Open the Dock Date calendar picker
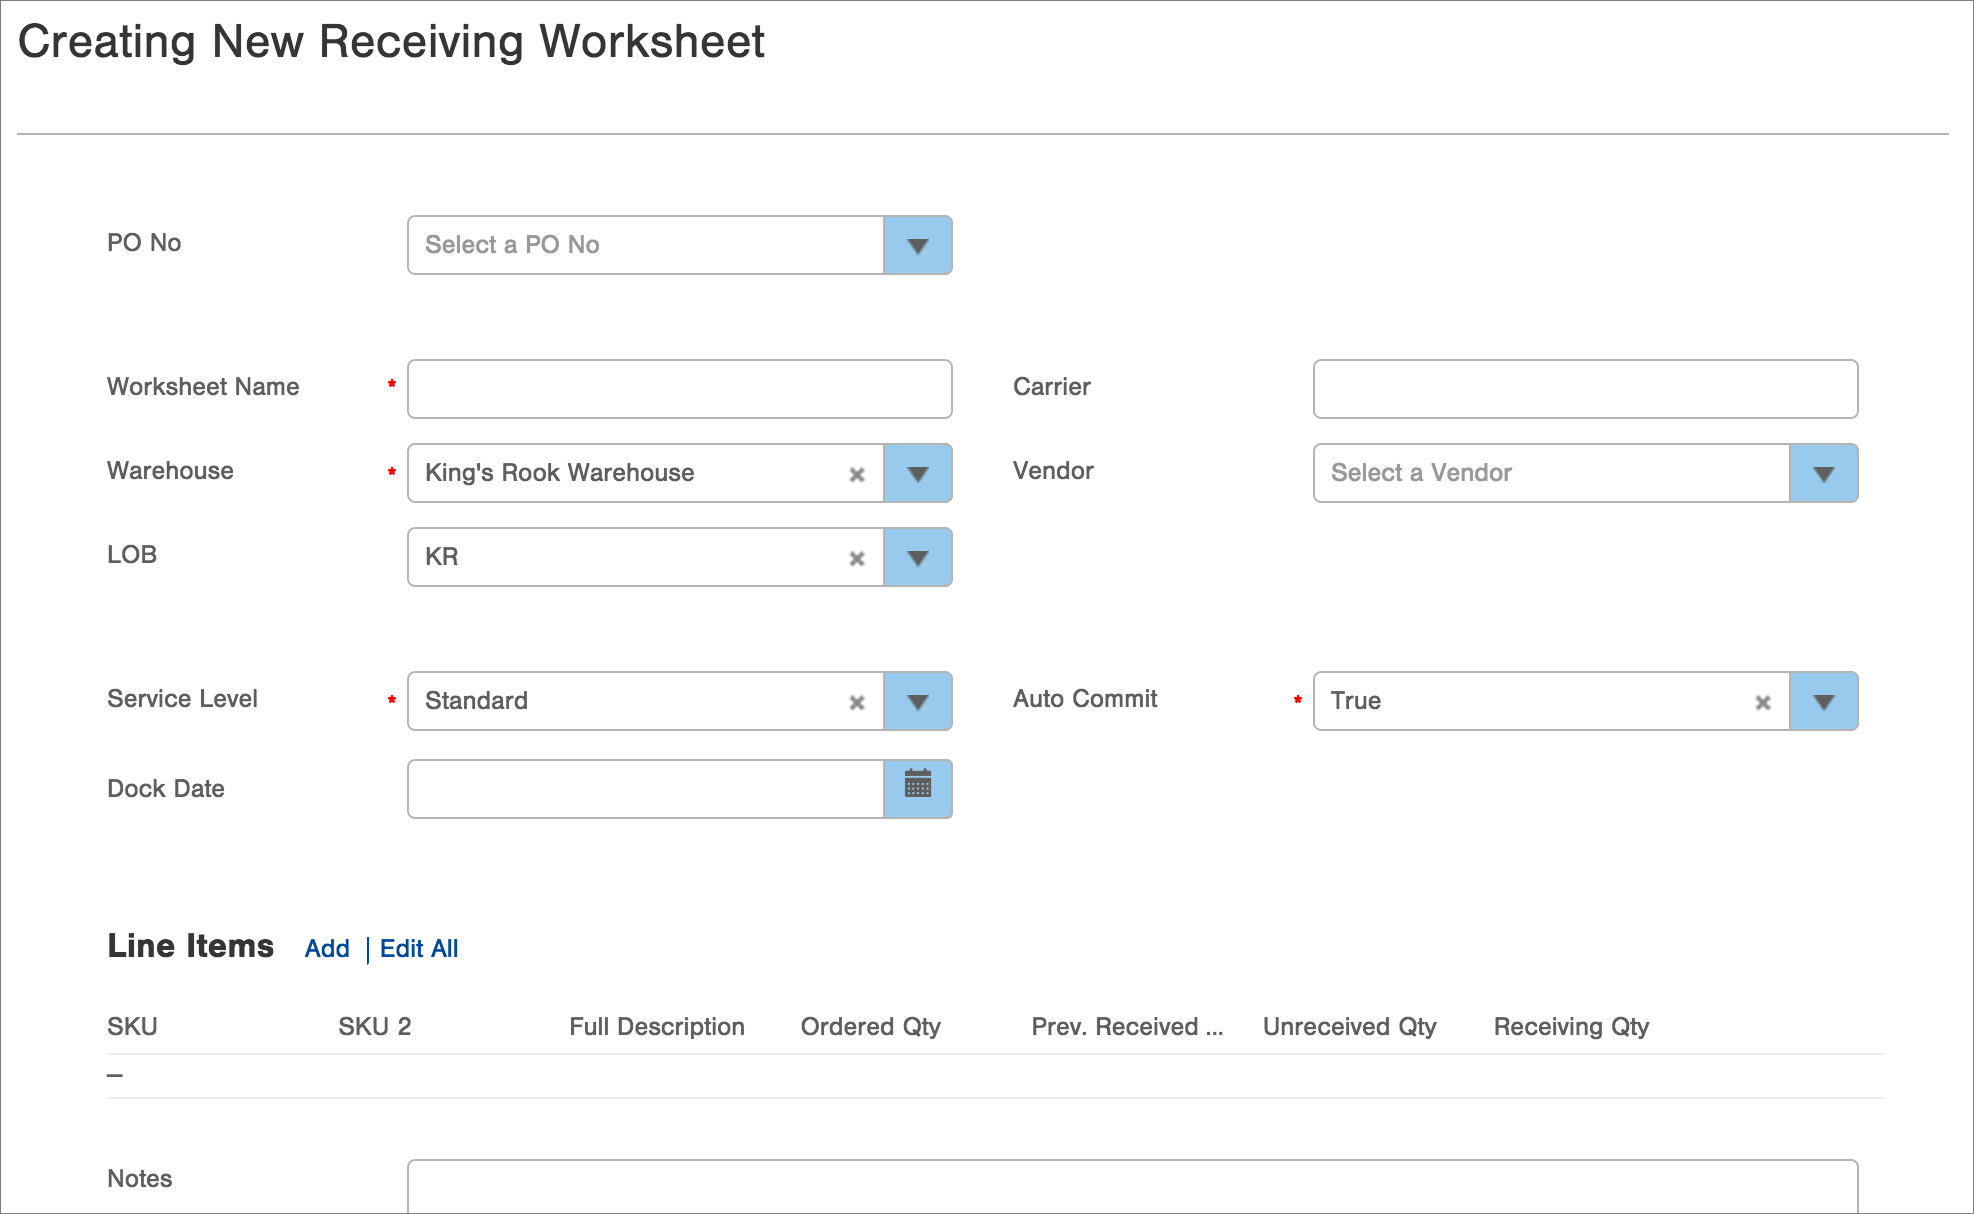This screenshot has width=1974, height=1214. (x=917, y=789)
